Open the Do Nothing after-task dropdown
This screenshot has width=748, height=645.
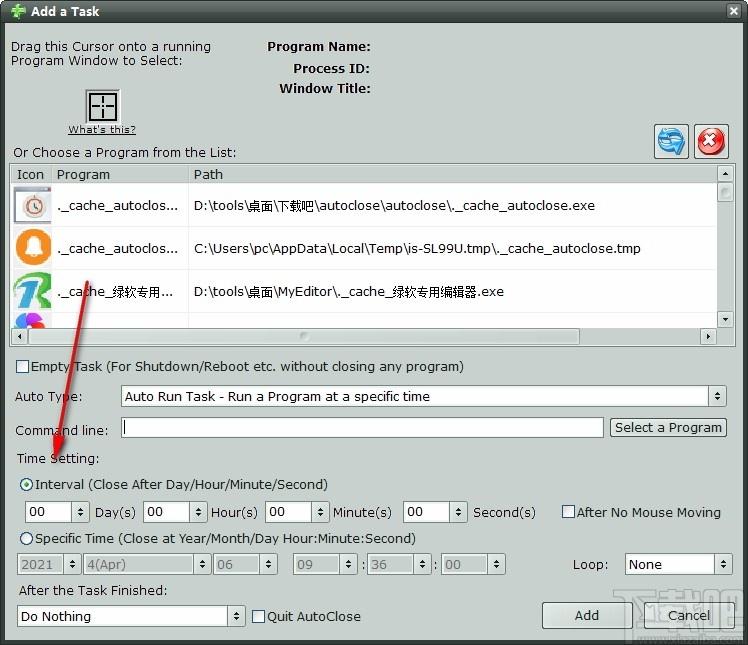pos(131,616)
